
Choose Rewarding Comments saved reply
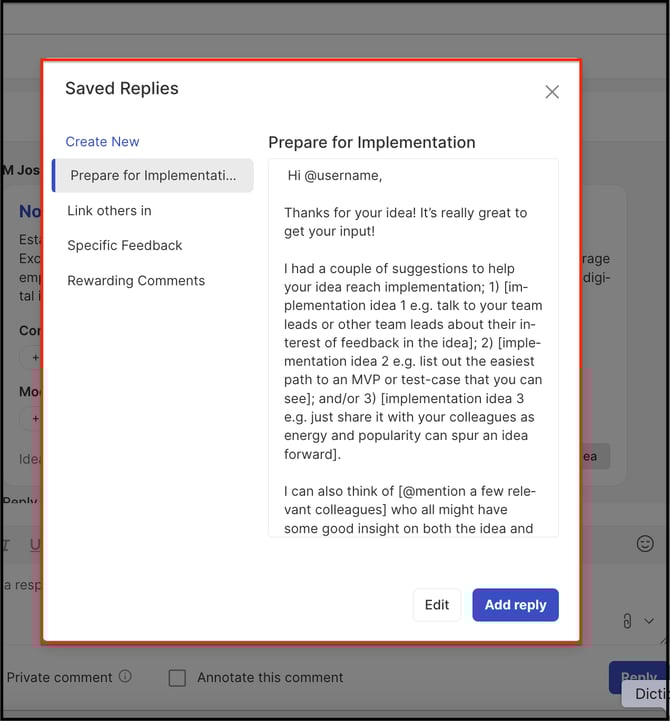(x=136, y=280)
